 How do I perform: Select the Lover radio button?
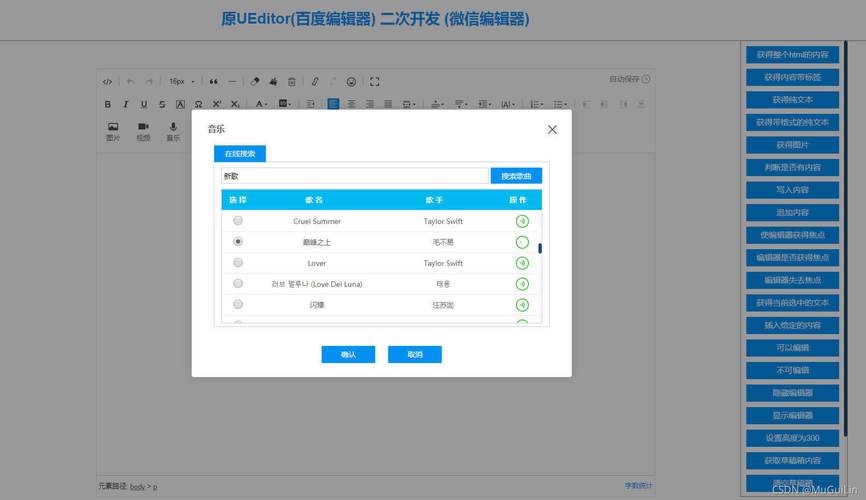tap(238, 262)
